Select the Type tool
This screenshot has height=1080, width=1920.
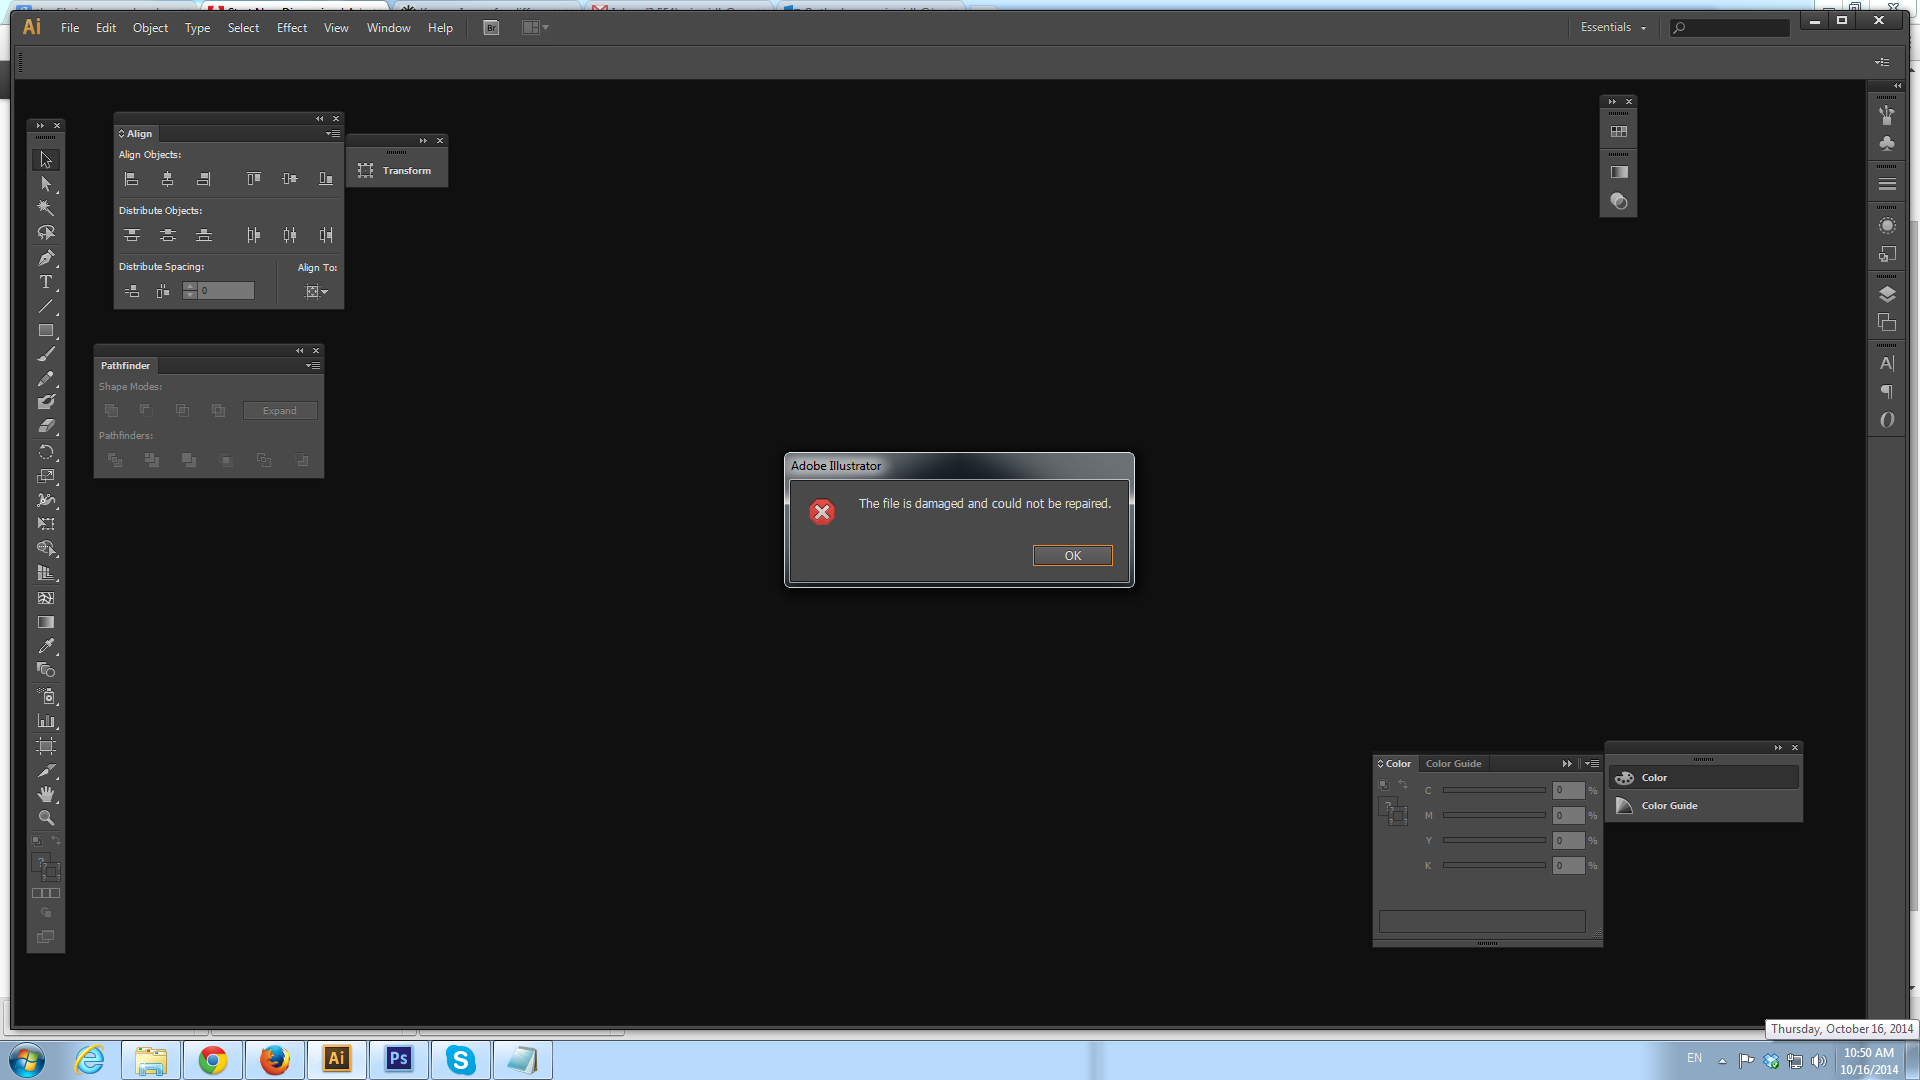pyautogui.click(x=45, y=281)
